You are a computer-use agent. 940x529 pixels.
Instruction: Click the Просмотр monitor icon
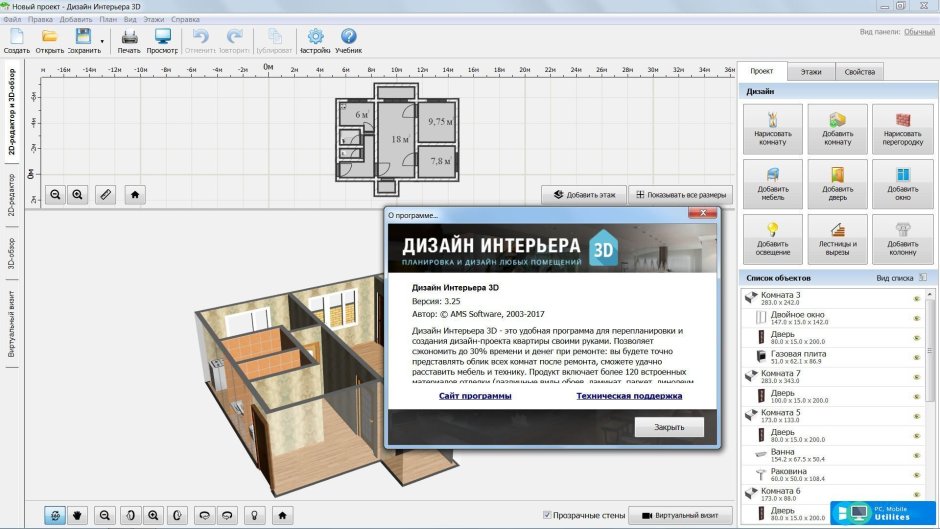(162, 37)
